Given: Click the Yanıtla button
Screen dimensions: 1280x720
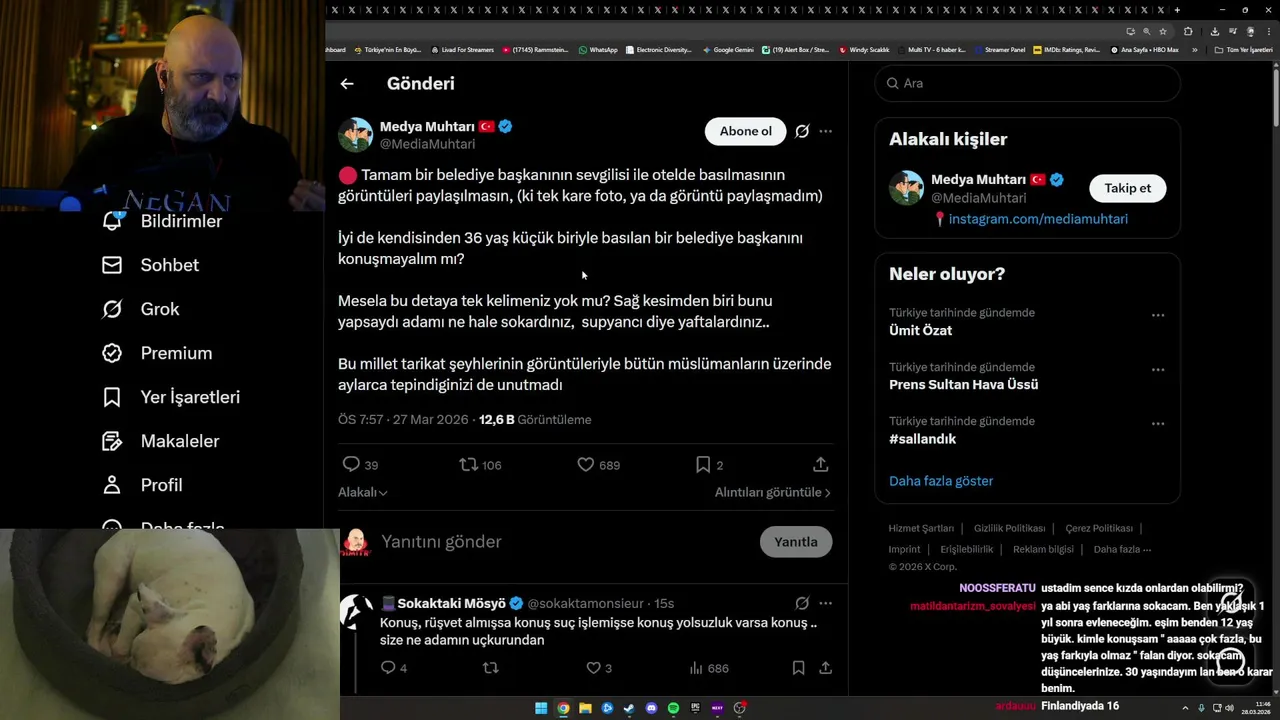Looking at the screenshot, I should 796,541.
